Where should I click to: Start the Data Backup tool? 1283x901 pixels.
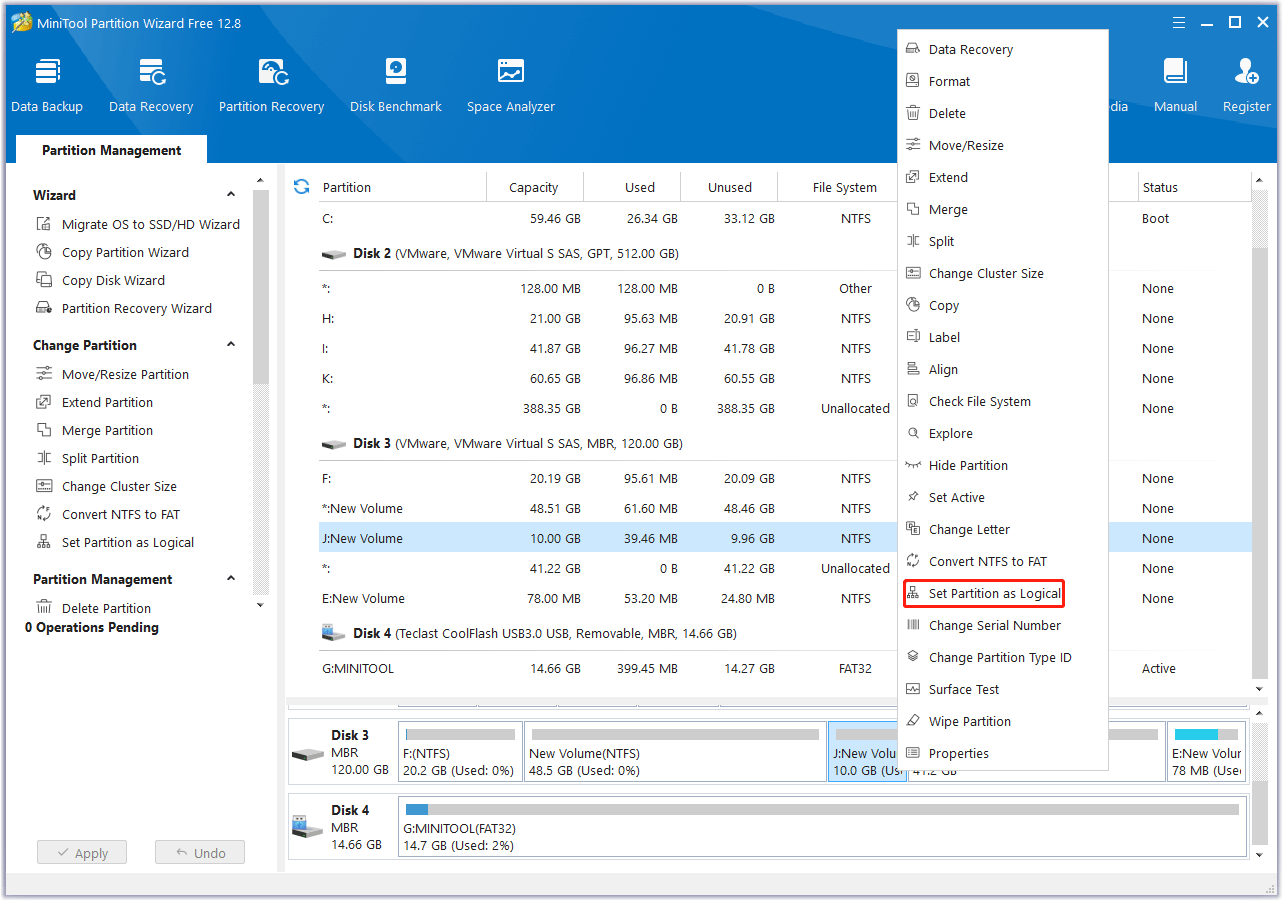point(47,82)
